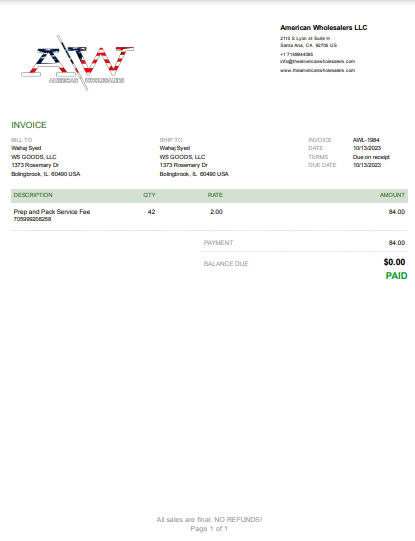Select invoice number 'AWL-1984'
The height and width of the screenshot is (541, 415).
click(x=366, y=140)
